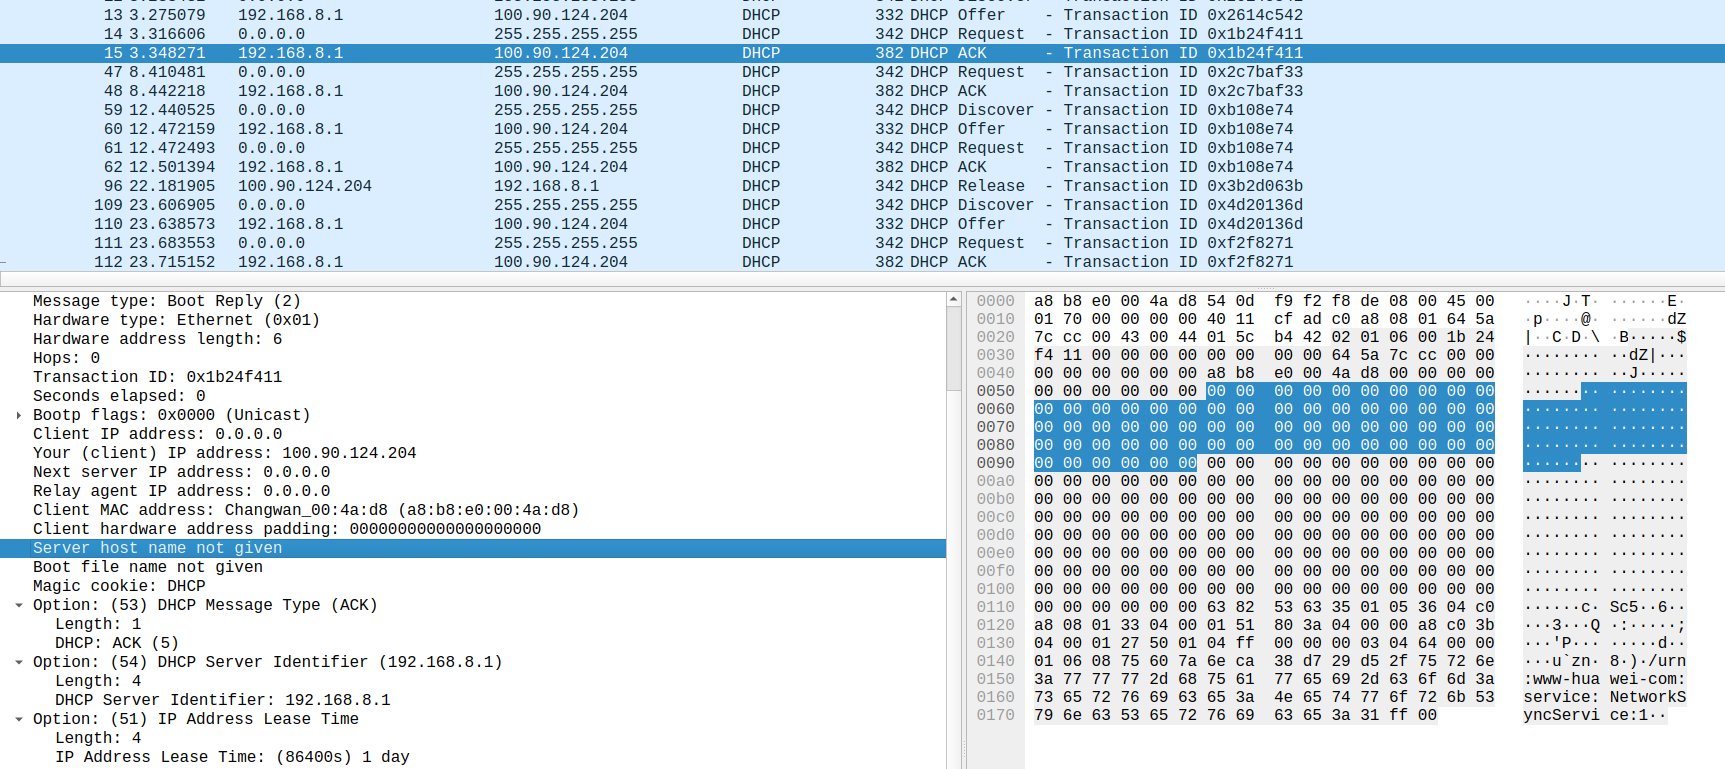The width and height of the screenshot is (1725, 769).
Task: Select packet 112 DHCP ACK row
Action: pyautogui.click(x=700, y=262)
